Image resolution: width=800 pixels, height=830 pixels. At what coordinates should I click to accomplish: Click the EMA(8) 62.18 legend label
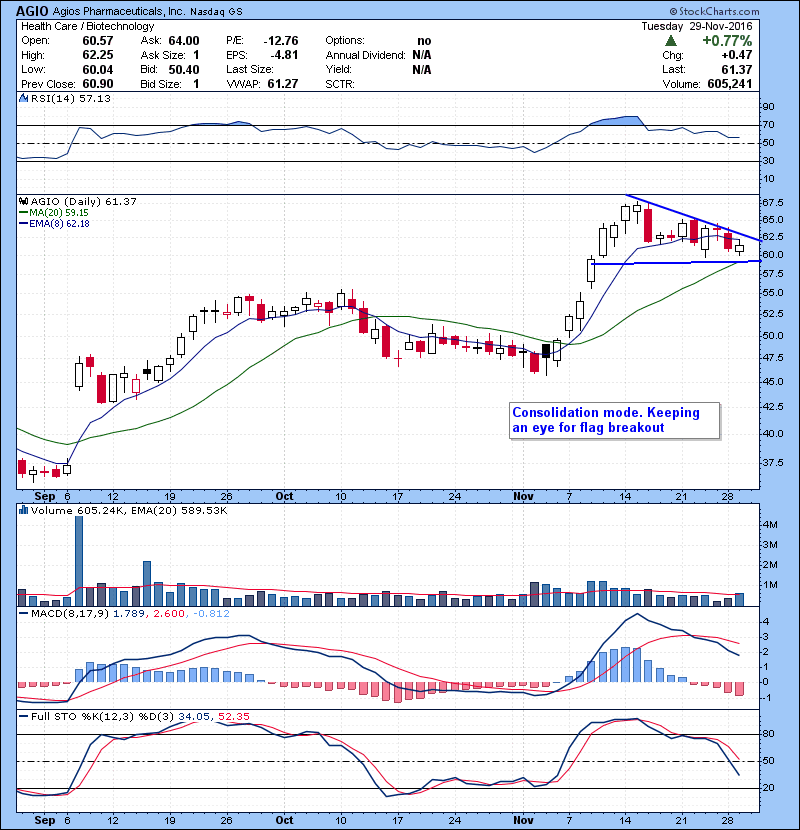click(55, 224)
